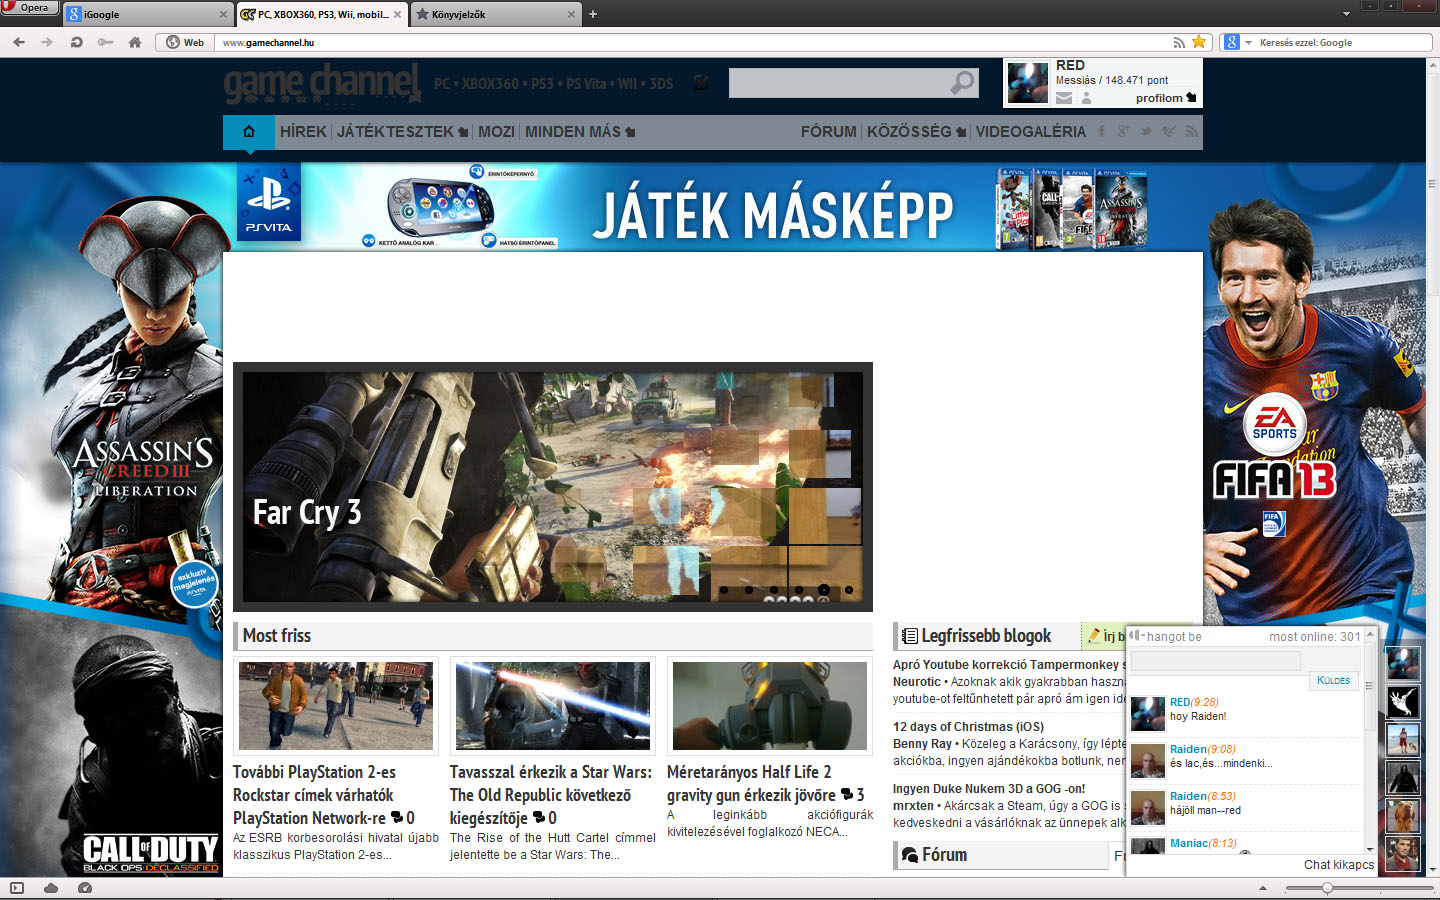Screen dimensions: 1440x900
Task: Click the site home icon in navigation bar
Action: click(x=249, y=132)
